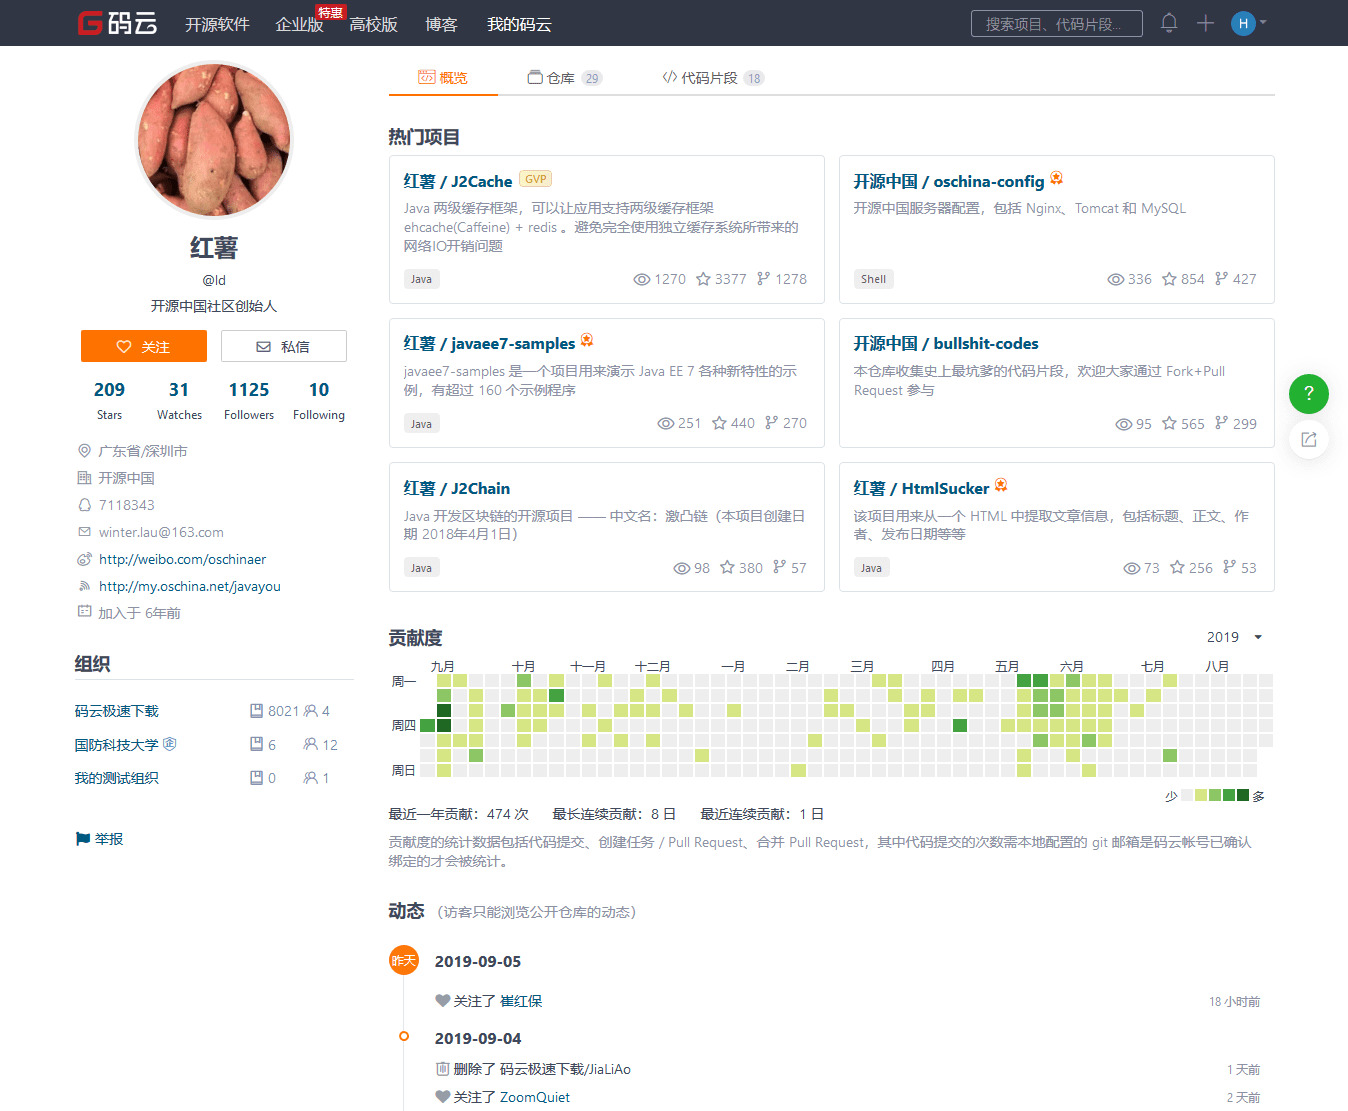Viewport: 1348px width, 1111px height.
Task: Click the winter.lau@163.com email text
Action: pyautogui.click(x=161, y=532)
